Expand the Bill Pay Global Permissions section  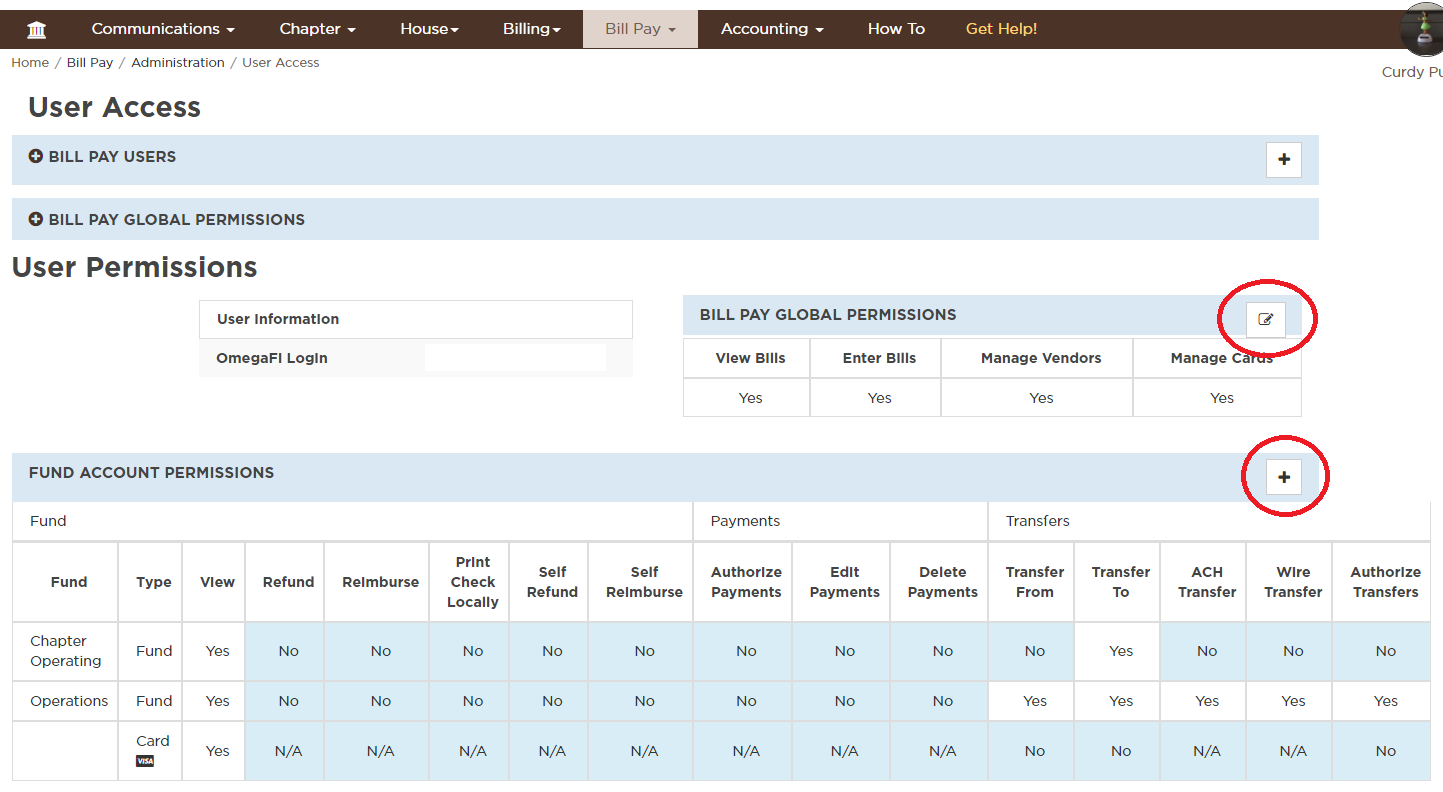click(166, 220)
